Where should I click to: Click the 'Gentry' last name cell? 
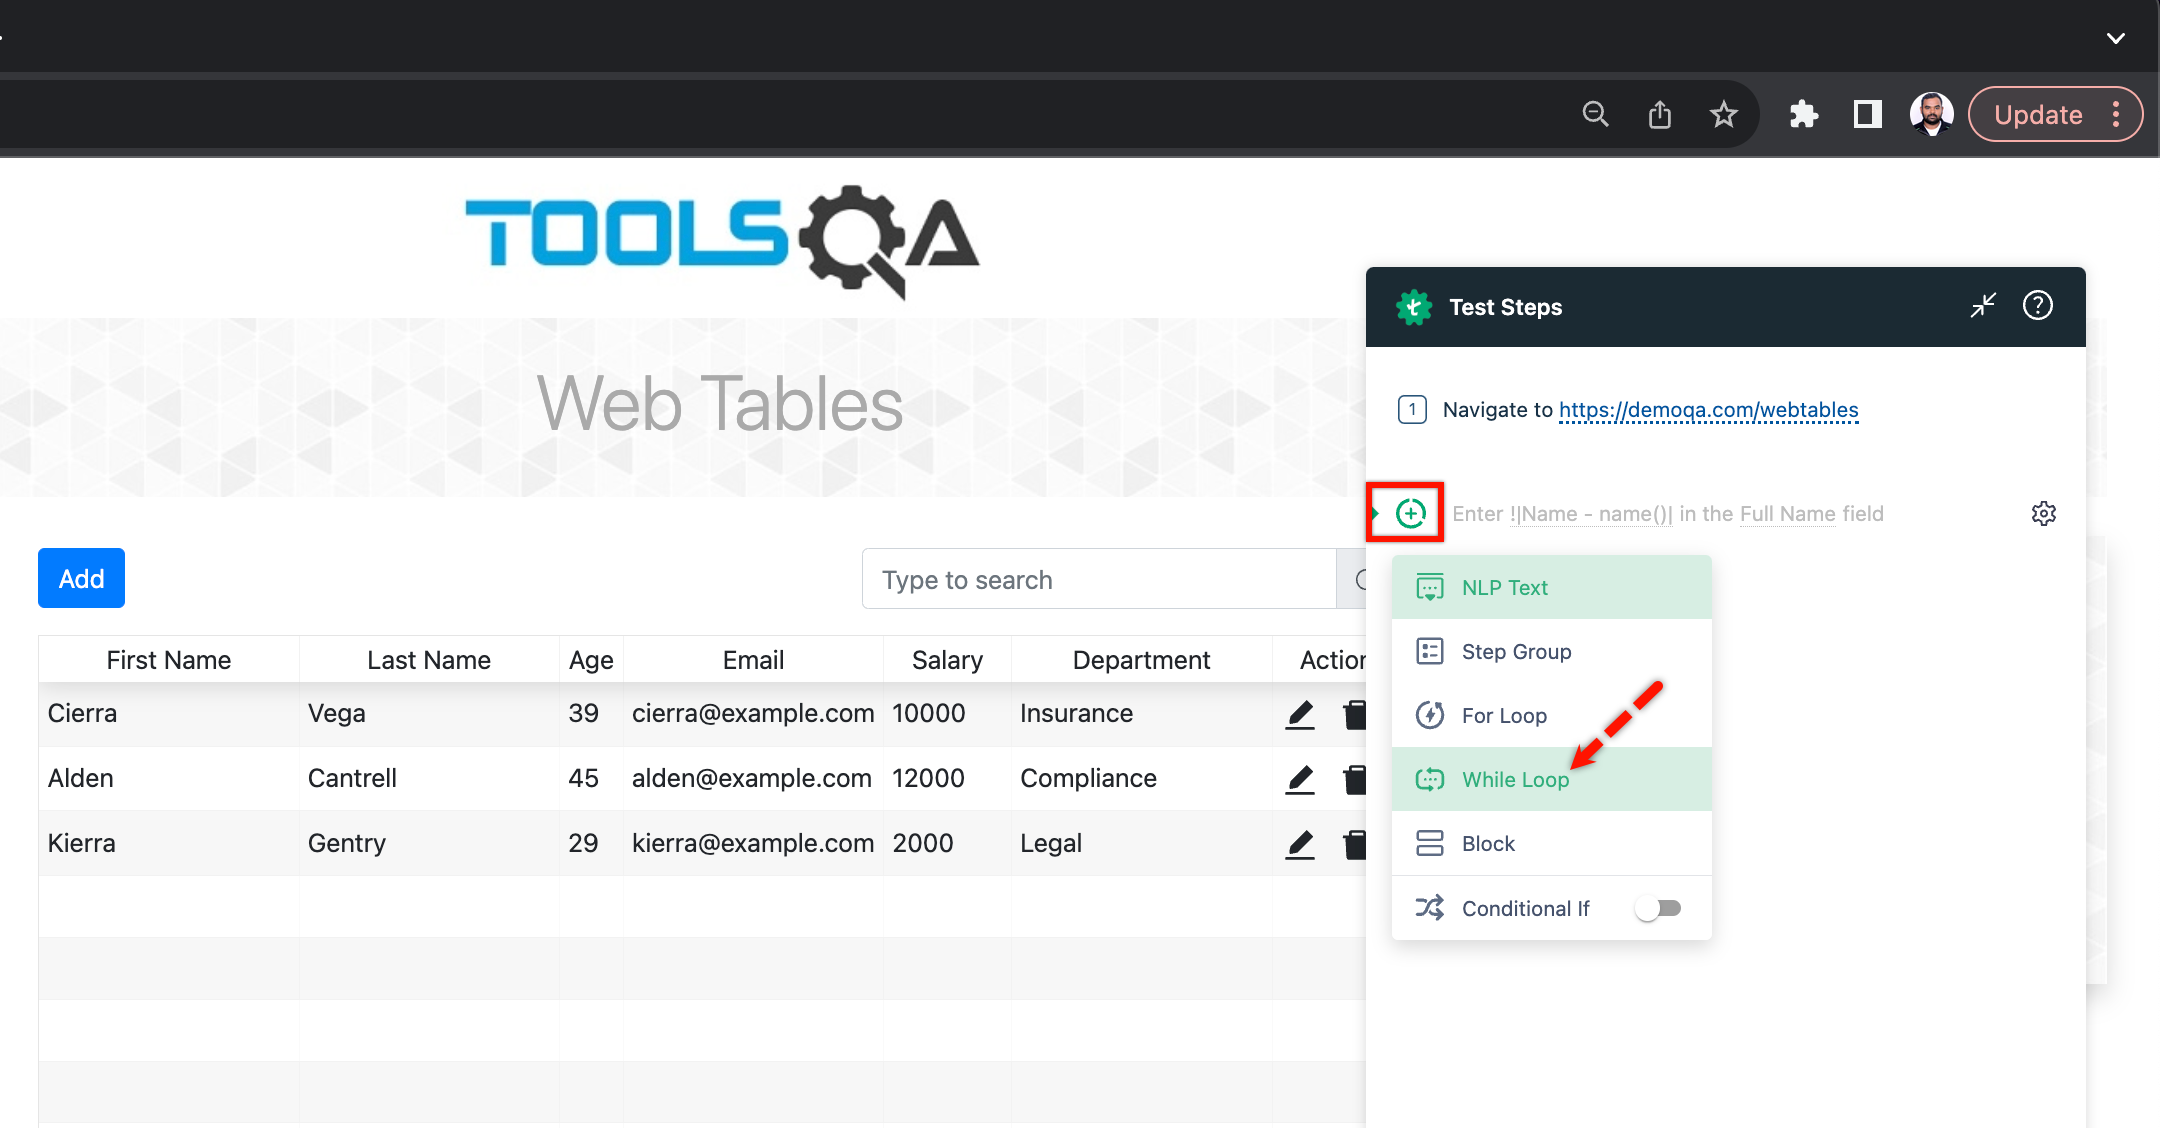click(429, 843)
